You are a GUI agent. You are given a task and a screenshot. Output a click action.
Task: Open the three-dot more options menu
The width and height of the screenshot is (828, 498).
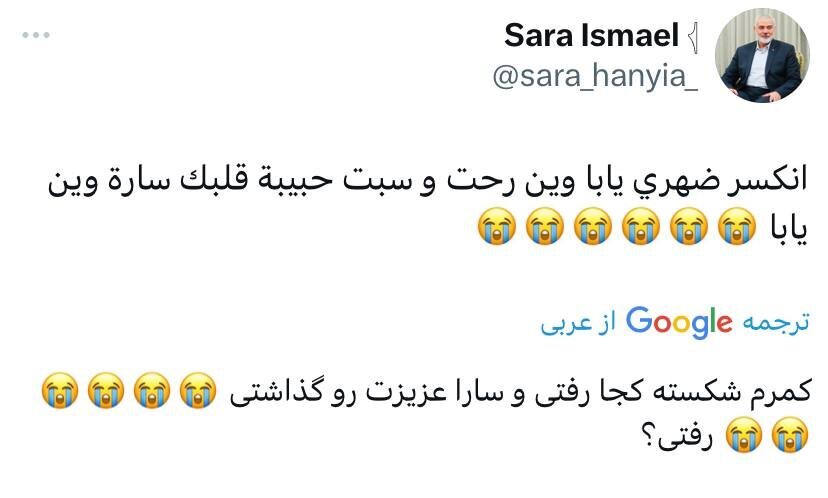[36, 36]
